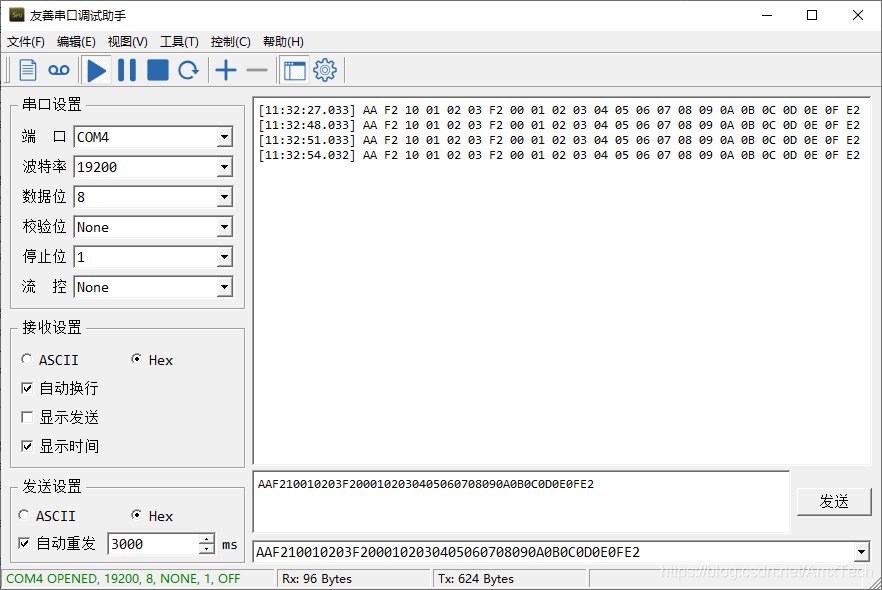Close the application window
The height and width of the screenshot is (590, 882).
point(858,15)
